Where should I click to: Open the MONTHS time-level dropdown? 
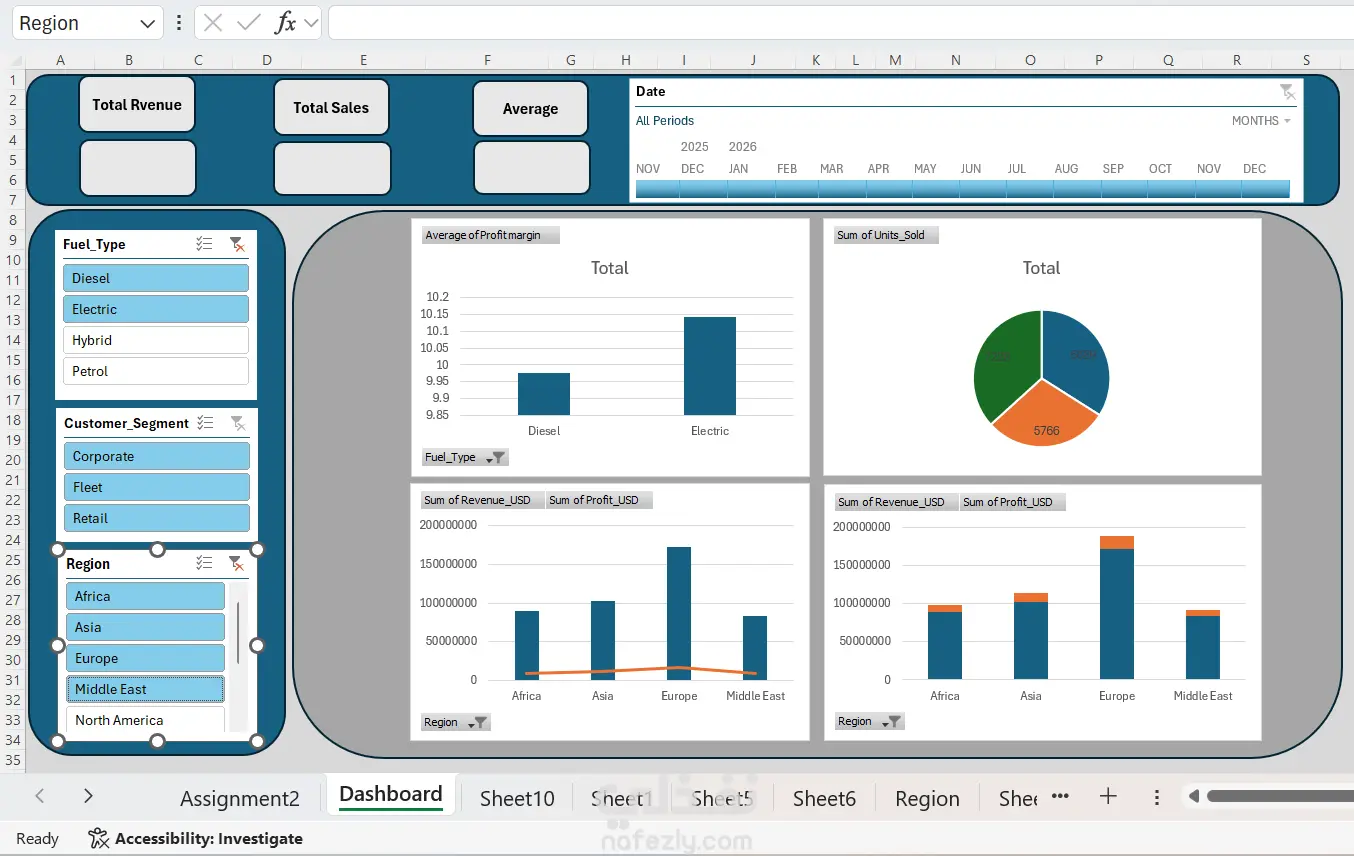tap(1261, 121)
